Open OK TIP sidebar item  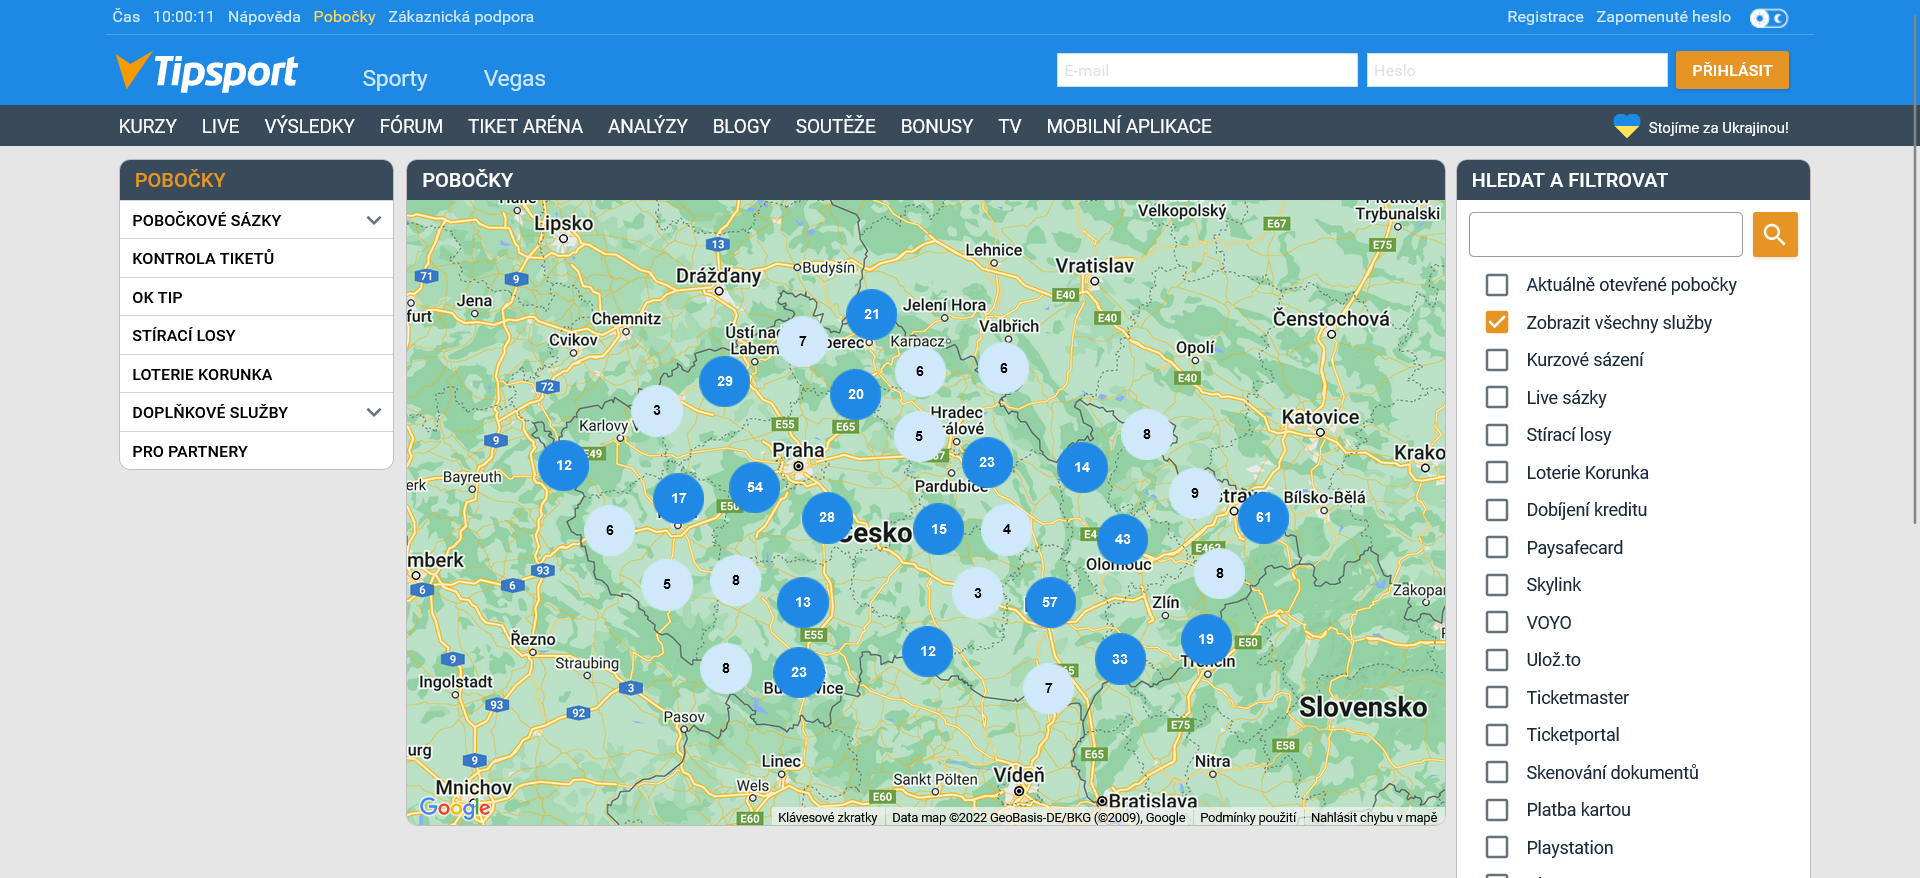[x=256, y=297]
